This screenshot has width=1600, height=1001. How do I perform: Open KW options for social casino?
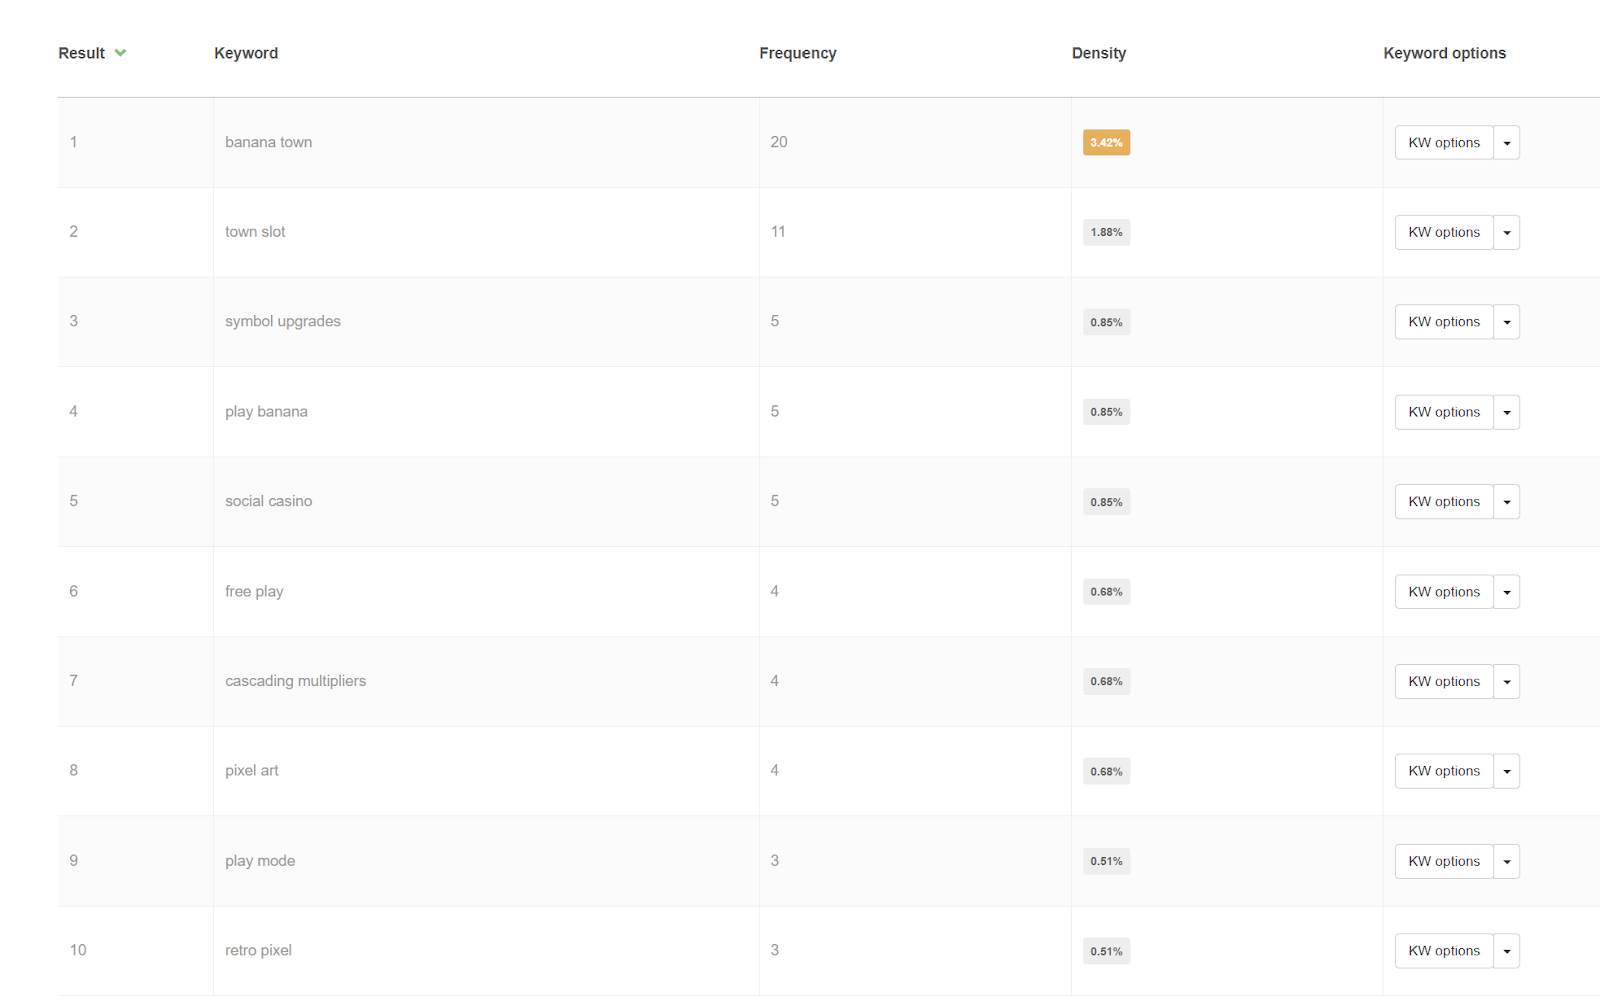click(x=1443, y=502)
